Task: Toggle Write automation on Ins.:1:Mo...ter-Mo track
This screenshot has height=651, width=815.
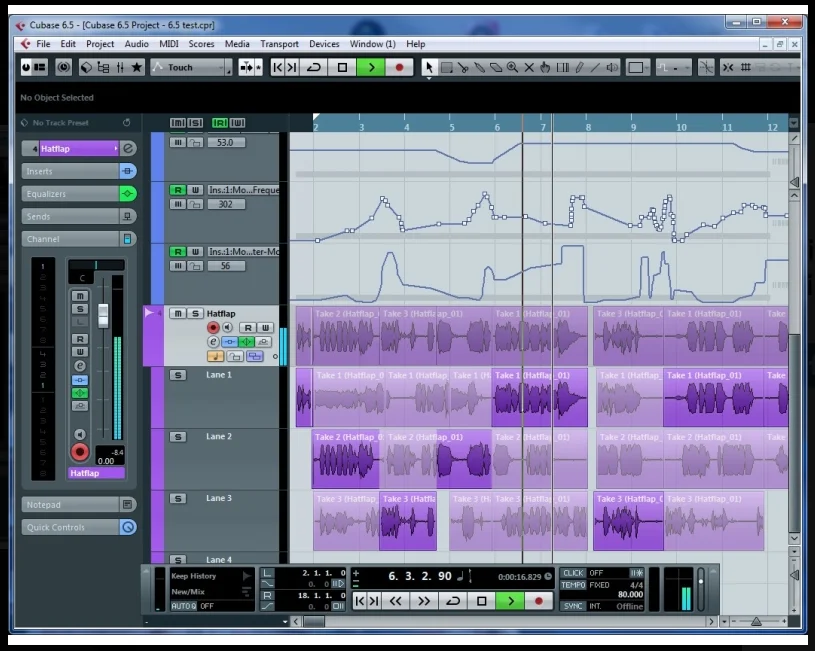Action: coord(195,252)
